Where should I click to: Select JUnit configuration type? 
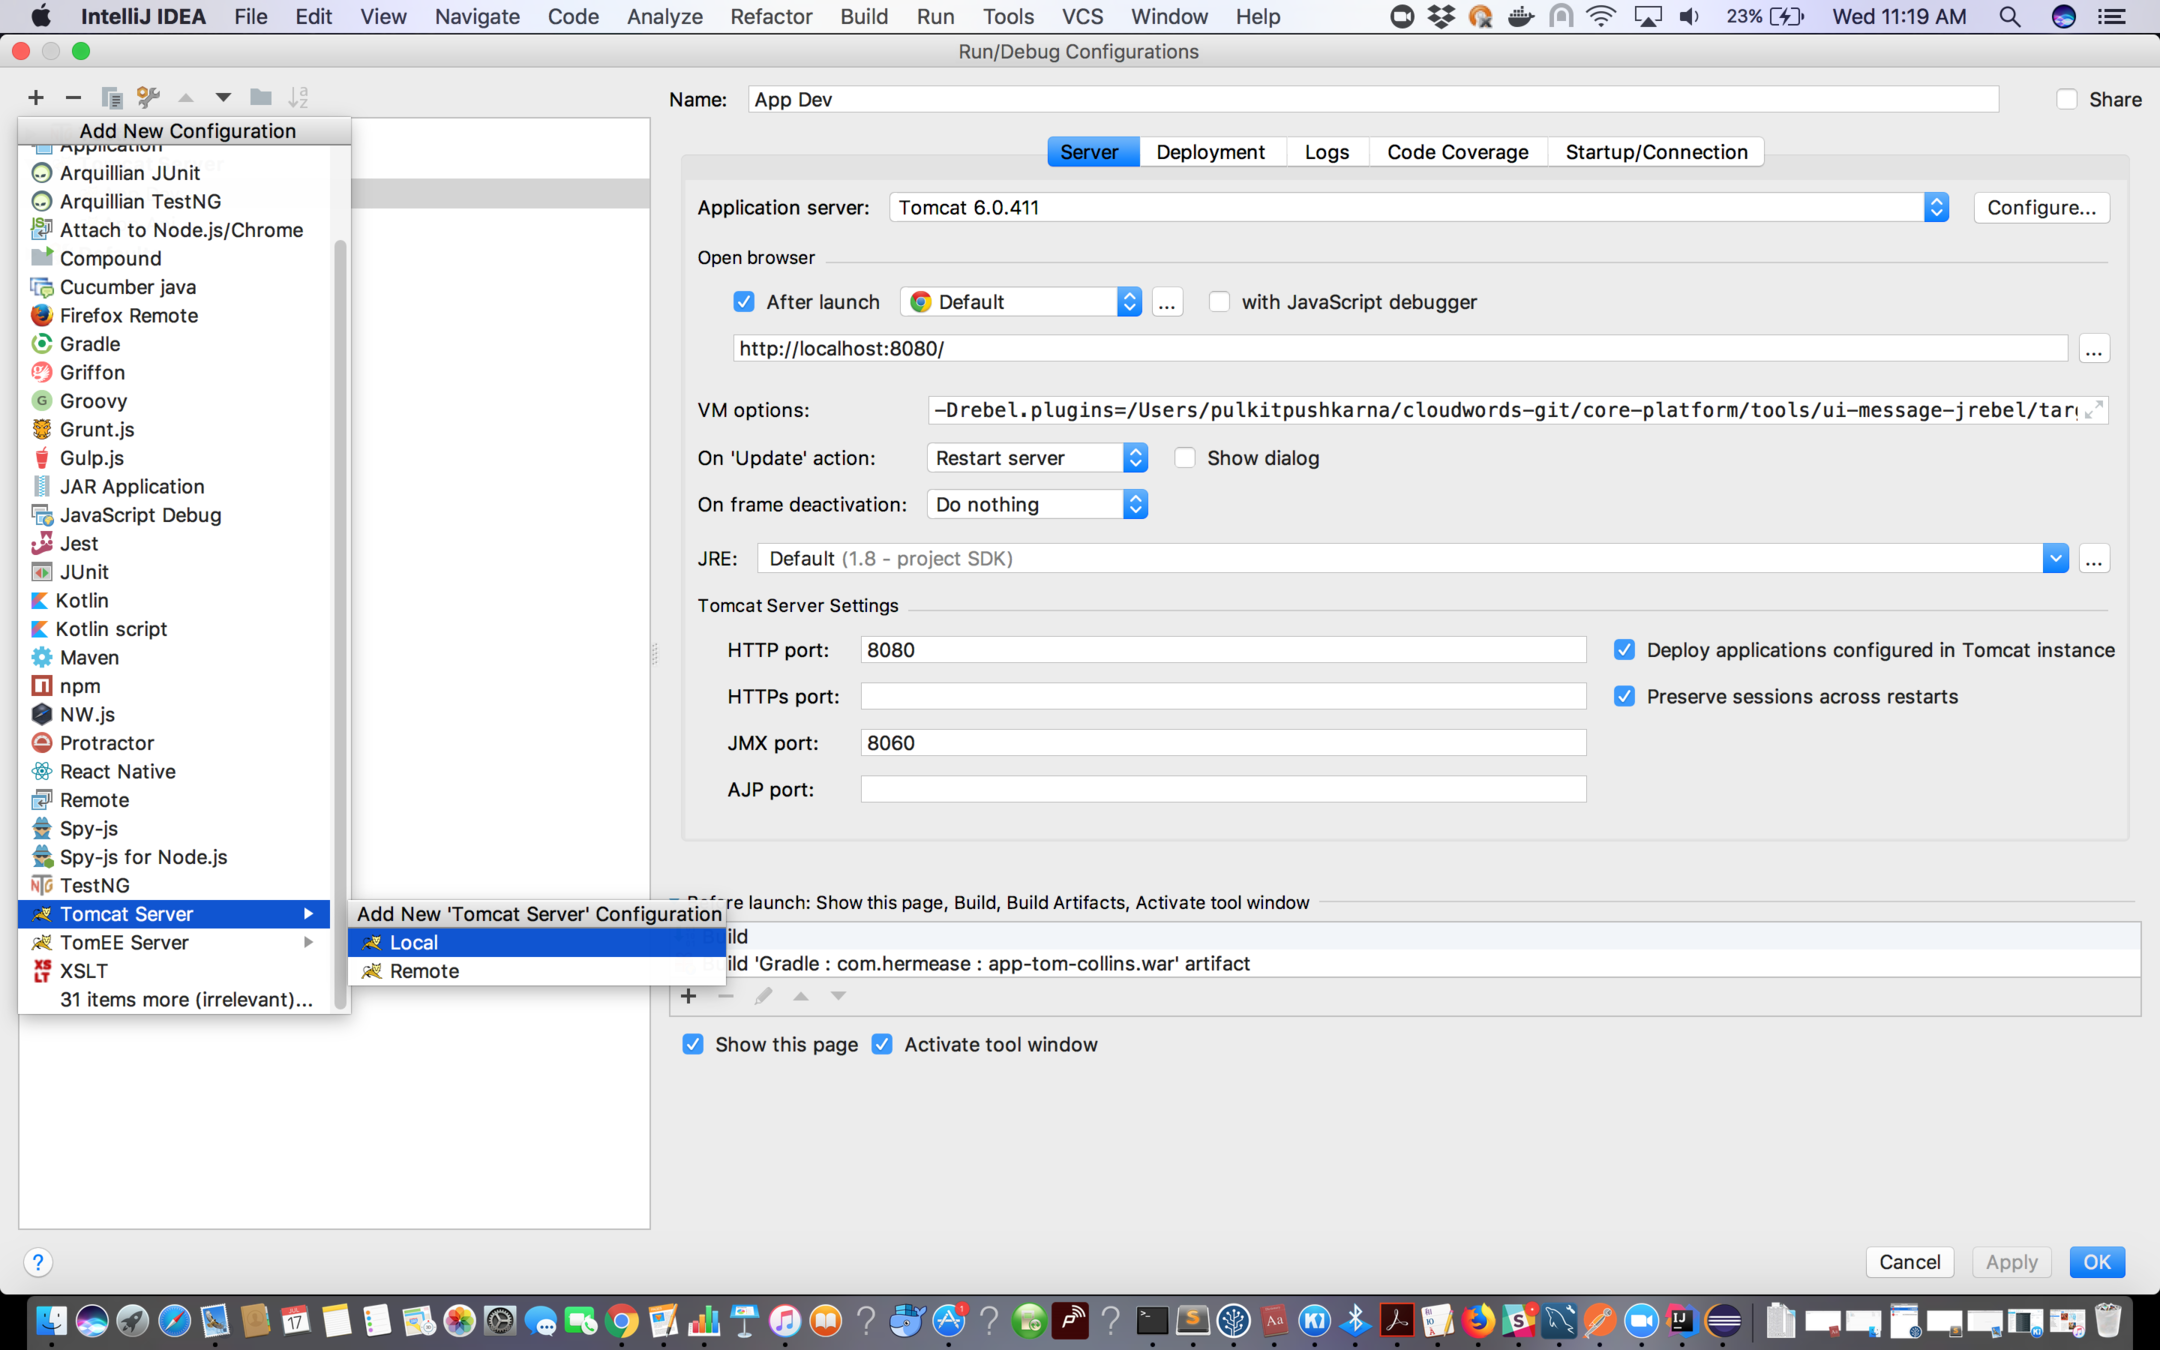tap(84, 572)
